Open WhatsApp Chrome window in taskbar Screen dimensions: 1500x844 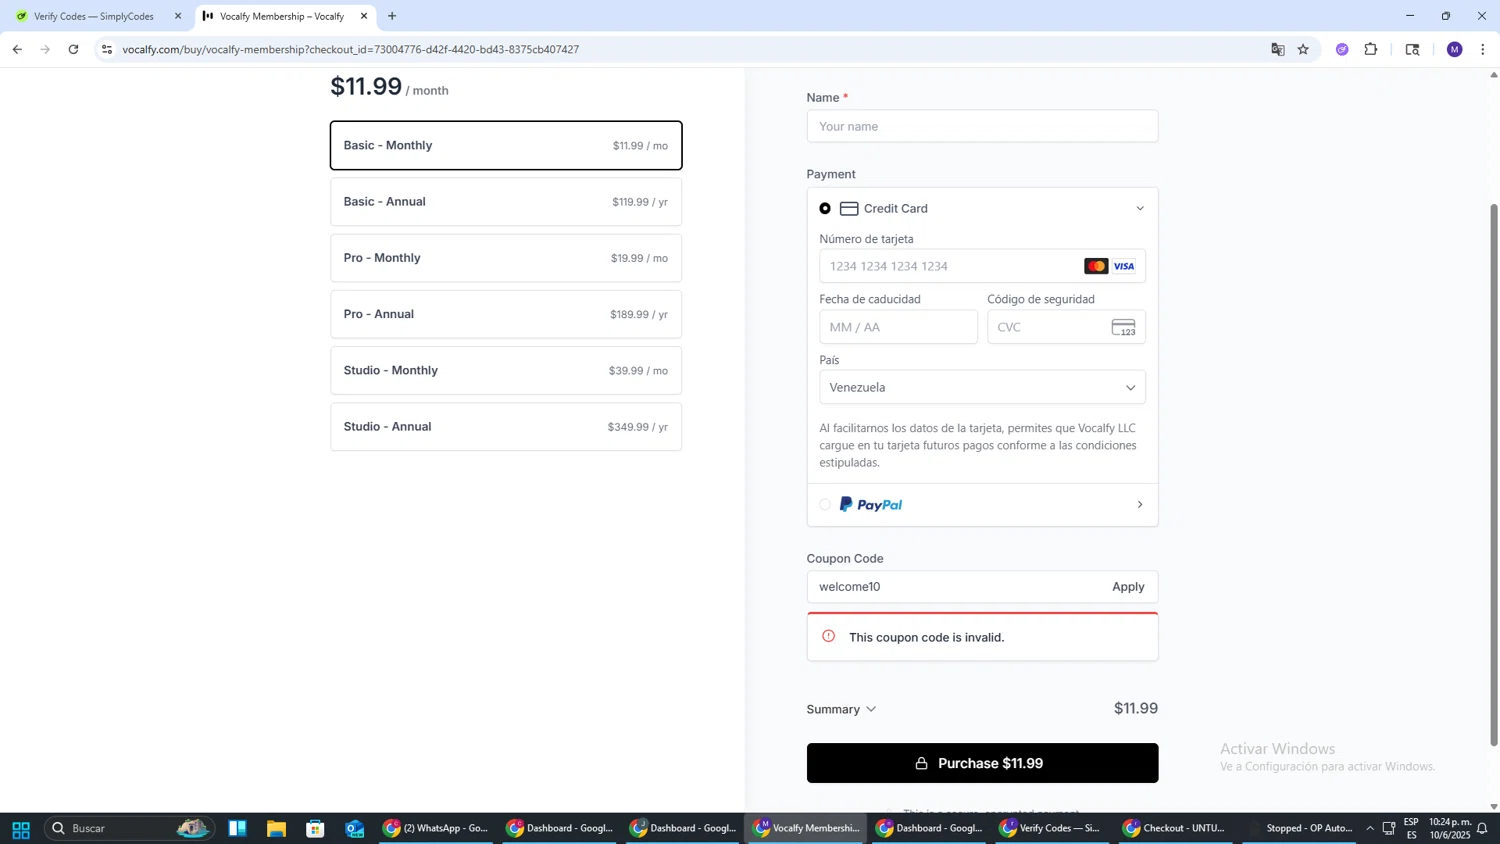436,828
